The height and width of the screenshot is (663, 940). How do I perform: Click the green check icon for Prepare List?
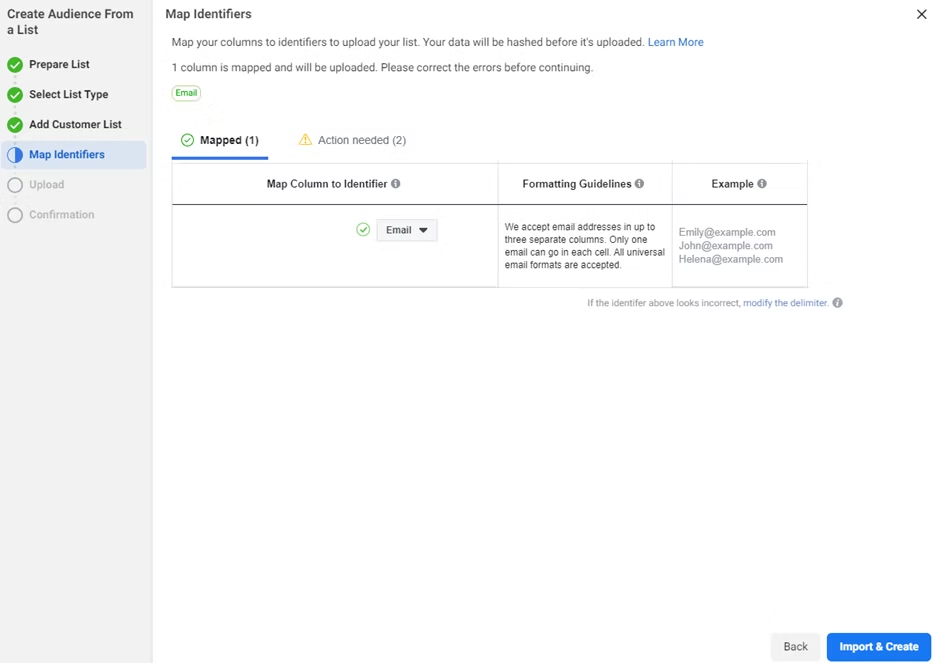coord(15,65)
